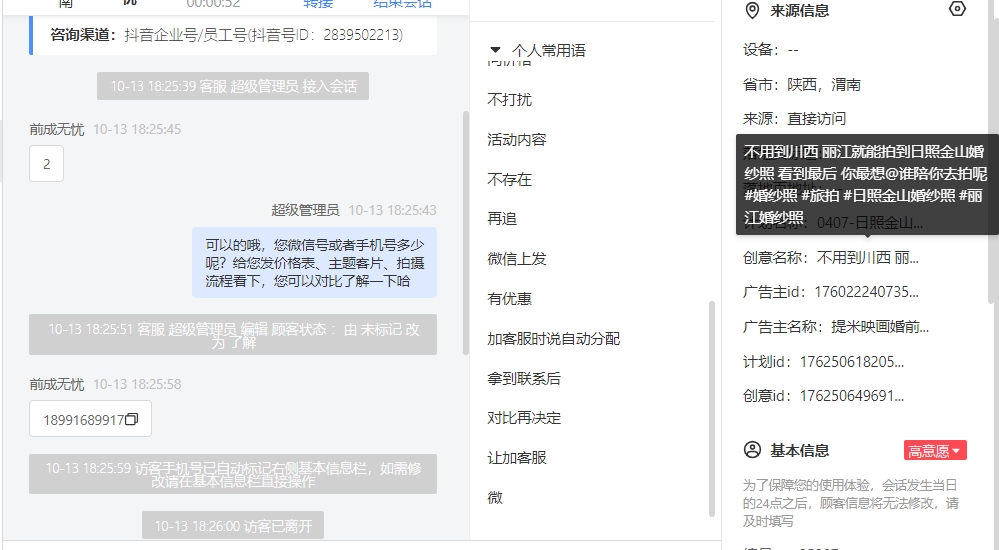Click the 顾客状态 edit notice at 18:25:51

(233, 335)
